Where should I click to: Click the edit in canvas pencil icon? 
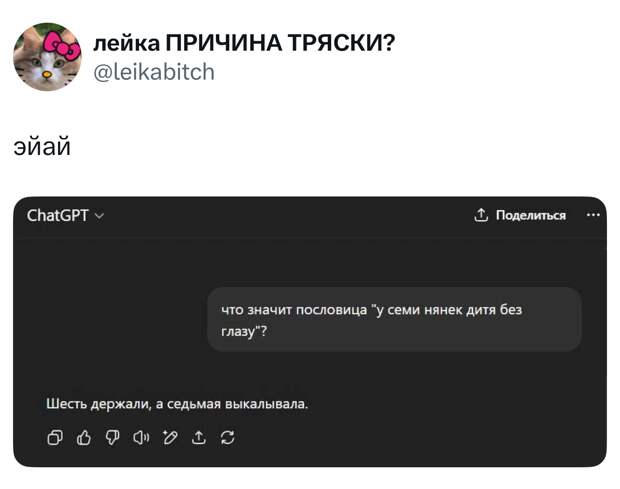click(x=170, y=437)
